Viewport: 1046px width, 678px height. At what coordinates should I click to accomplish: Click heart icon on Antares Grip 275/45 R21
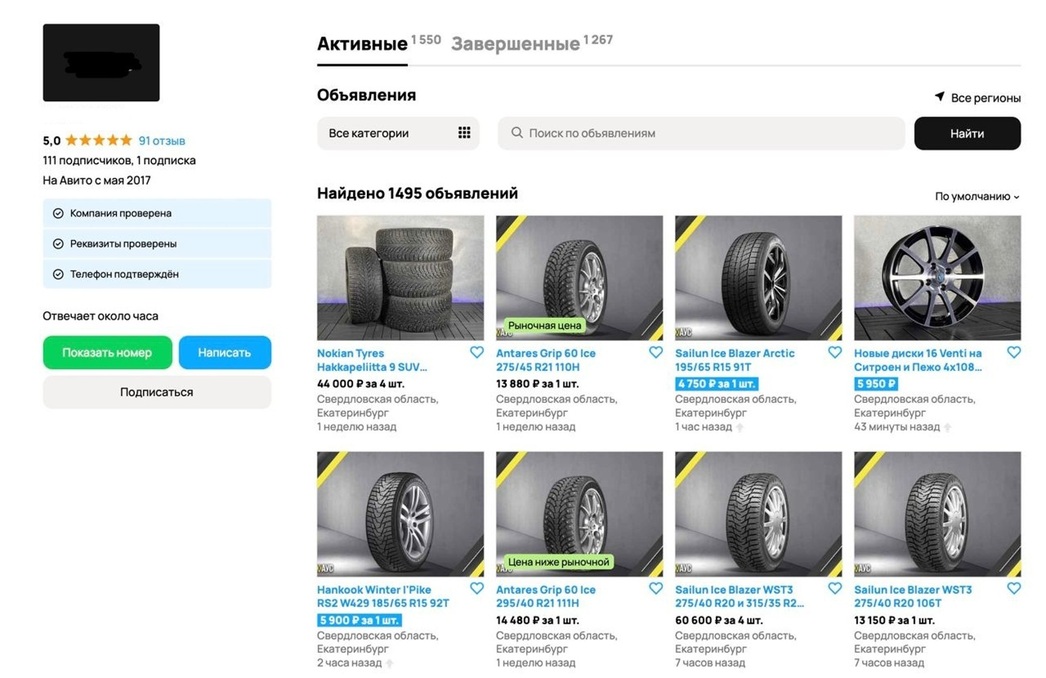point(656,353)
